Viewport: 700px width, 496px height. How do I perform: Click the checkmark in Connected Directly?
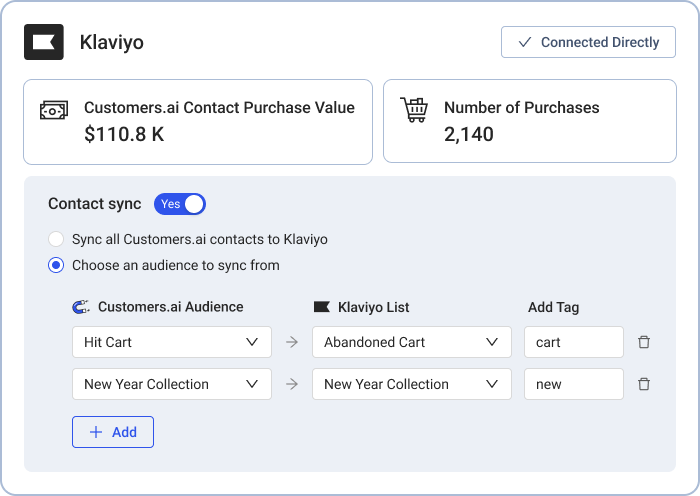[525, 42]
